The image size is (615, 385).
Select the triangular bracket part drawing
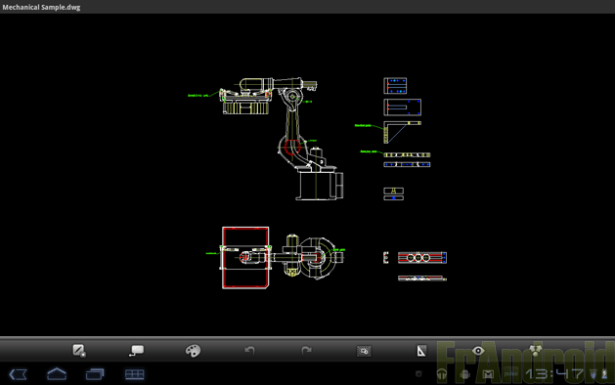click(402, 132)
